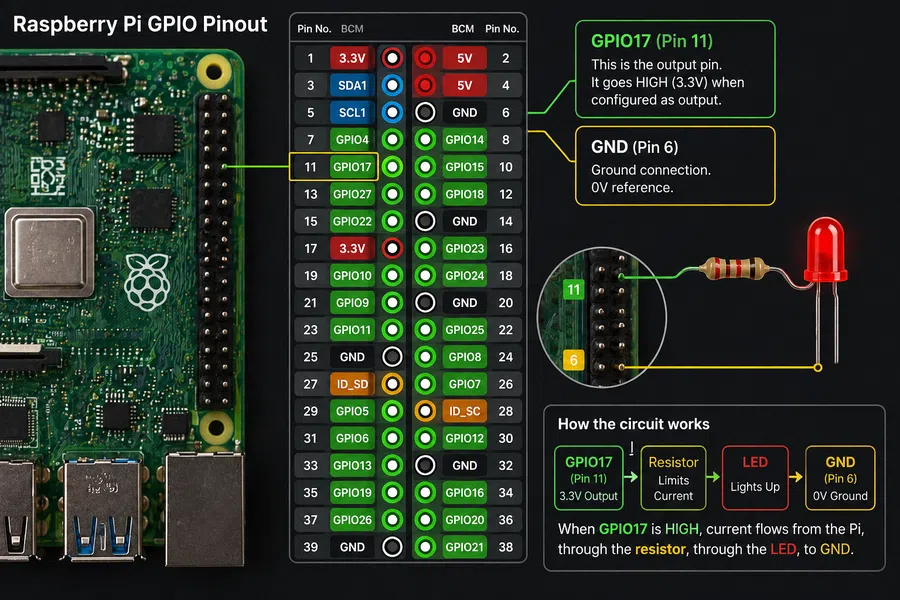Select the GPIO19 label
This screenshot has height=600, width=900.
(x=352, y=493)
